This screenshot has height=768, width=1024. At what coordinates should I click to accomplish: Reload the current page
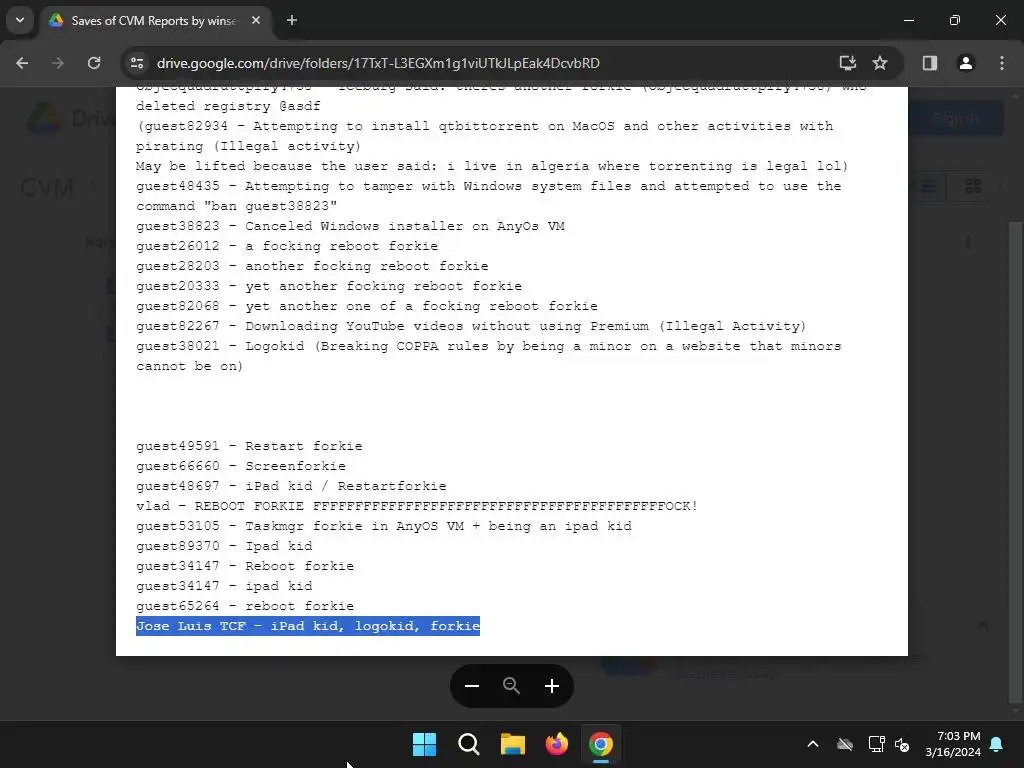tap(94, 63)
